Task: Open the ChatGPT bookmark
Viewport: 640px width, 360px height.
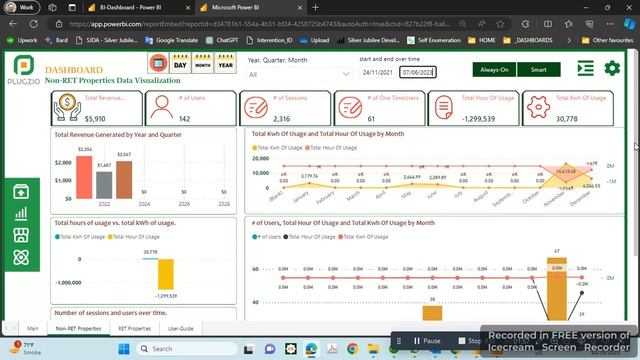Action: [222, 40]
